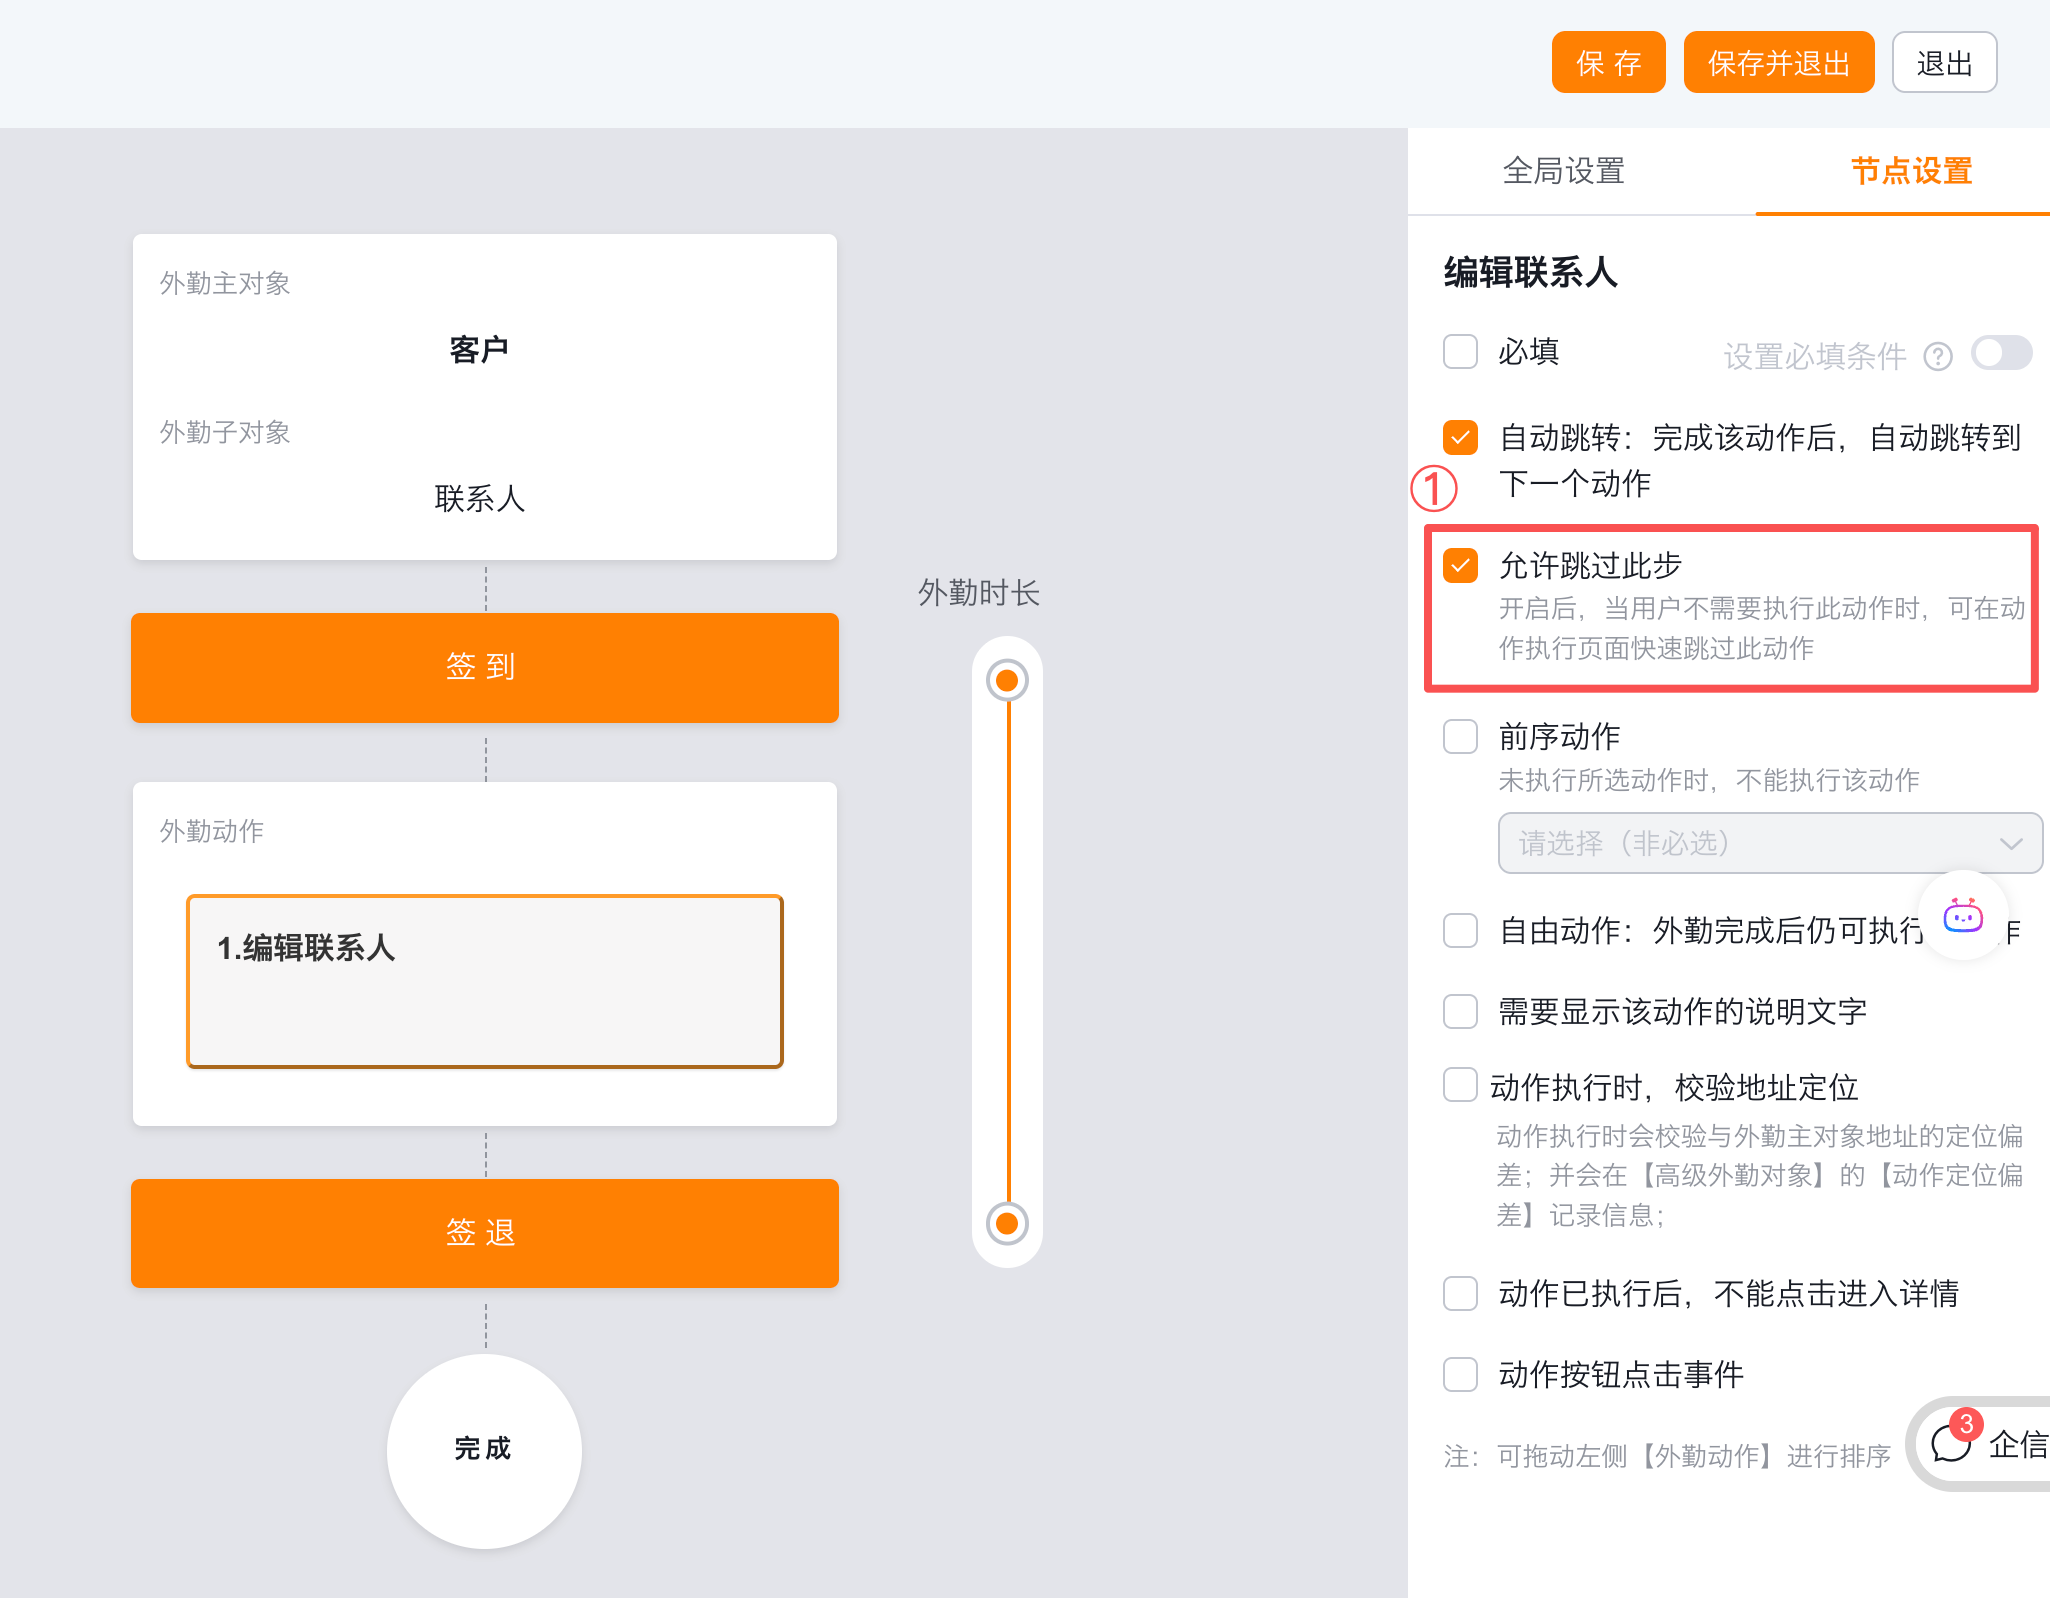Click the bottom marker of 外勤时长 slider

click(x=1007, y=1223)
